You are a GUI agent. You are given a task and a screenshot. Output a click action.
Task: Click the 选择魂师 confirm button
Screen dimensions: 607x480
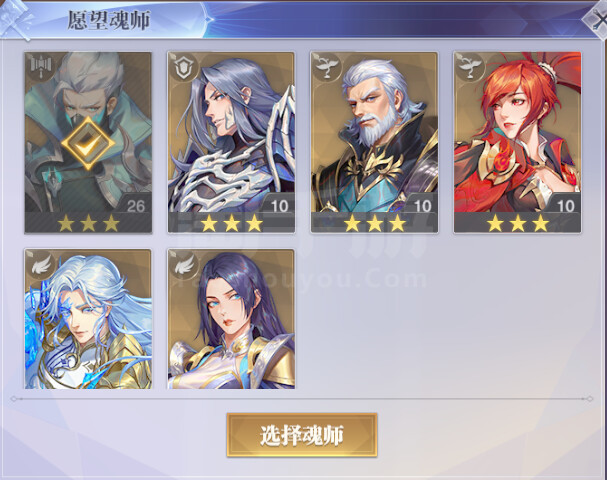(302, 435)
